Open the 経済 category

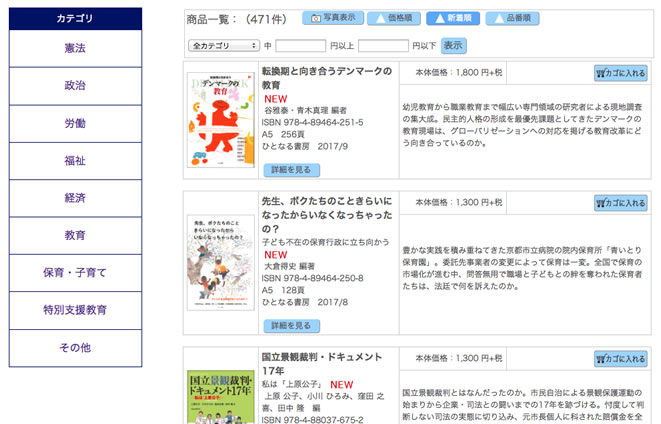coord(75,198)
